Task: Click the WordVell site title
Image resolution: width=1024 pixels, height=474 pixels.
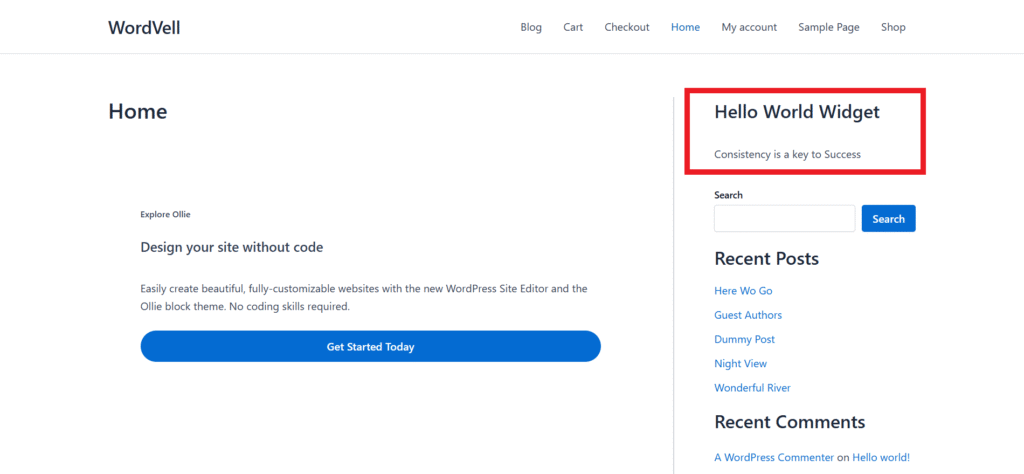Action: (x=144, y=27)
